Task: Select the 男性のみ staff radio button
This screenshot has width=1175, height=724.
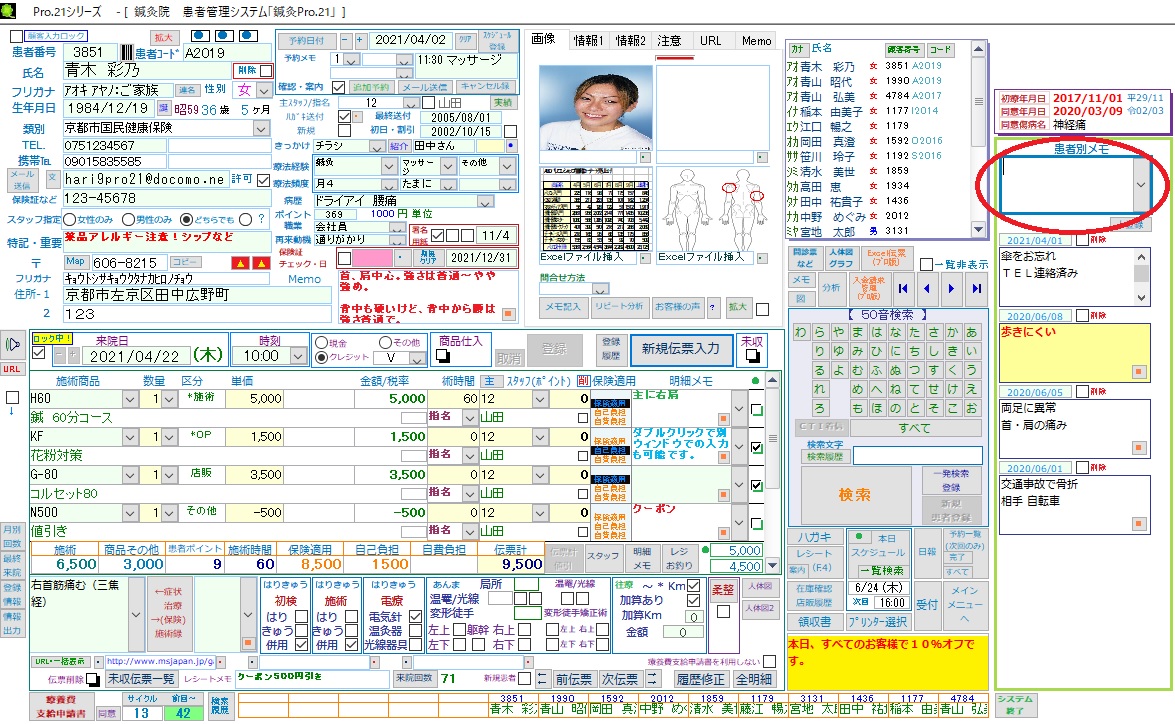Action: pos(128,220)
